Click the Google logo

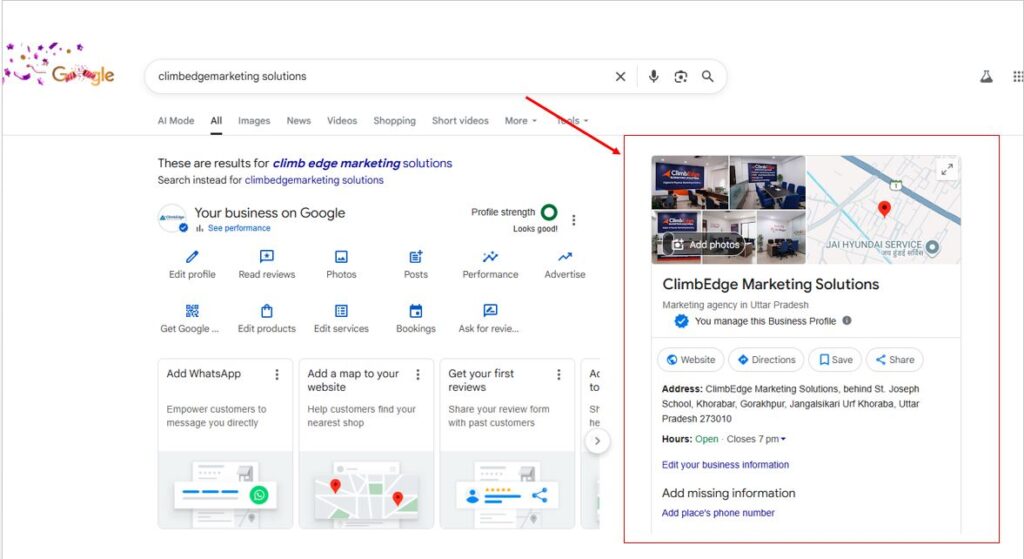coord(83,74)
